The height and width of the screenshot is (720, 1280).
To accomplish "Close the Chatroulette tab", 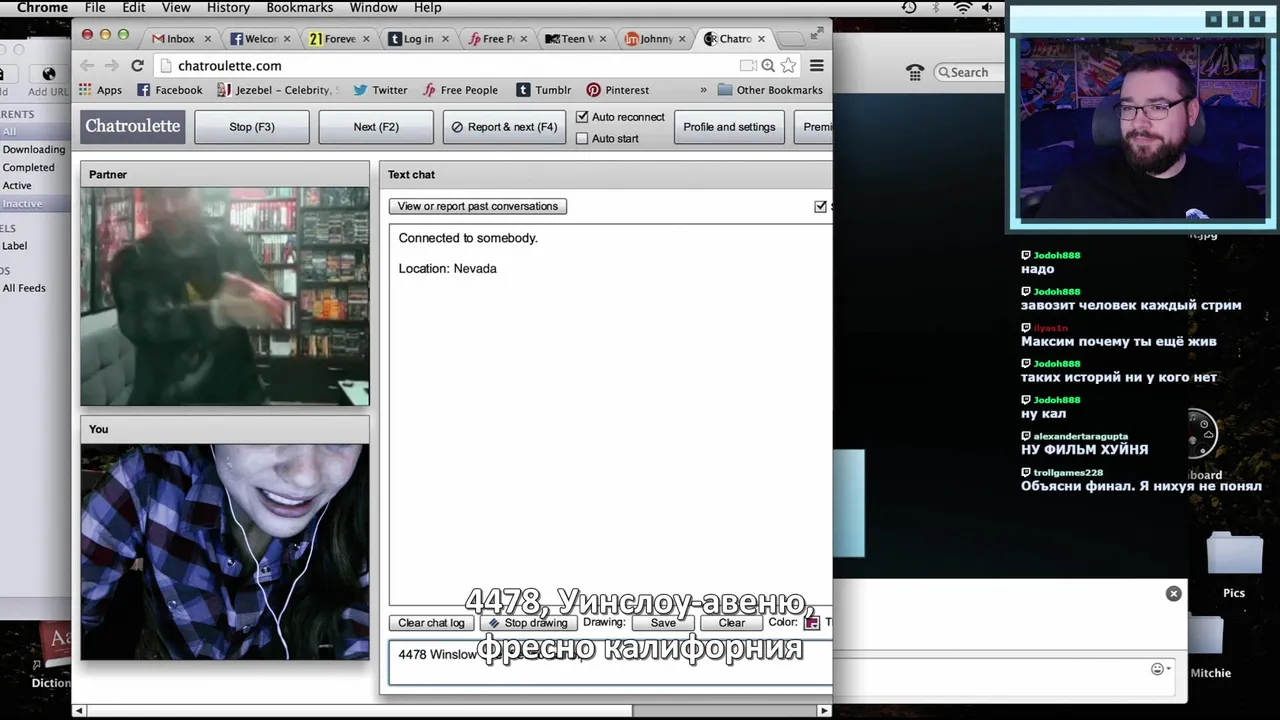I will 761,39.
